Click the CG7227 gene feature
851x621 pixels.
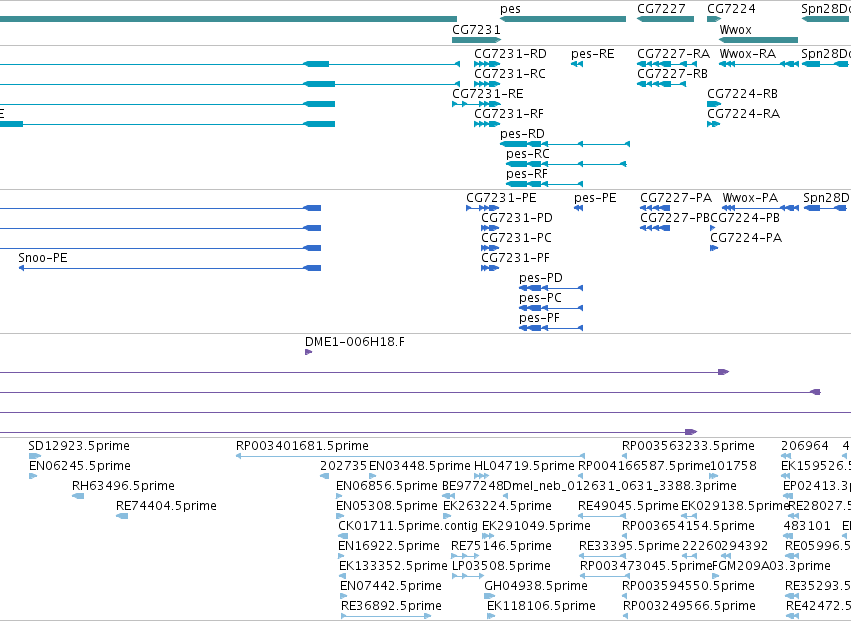tap(665, 19)
